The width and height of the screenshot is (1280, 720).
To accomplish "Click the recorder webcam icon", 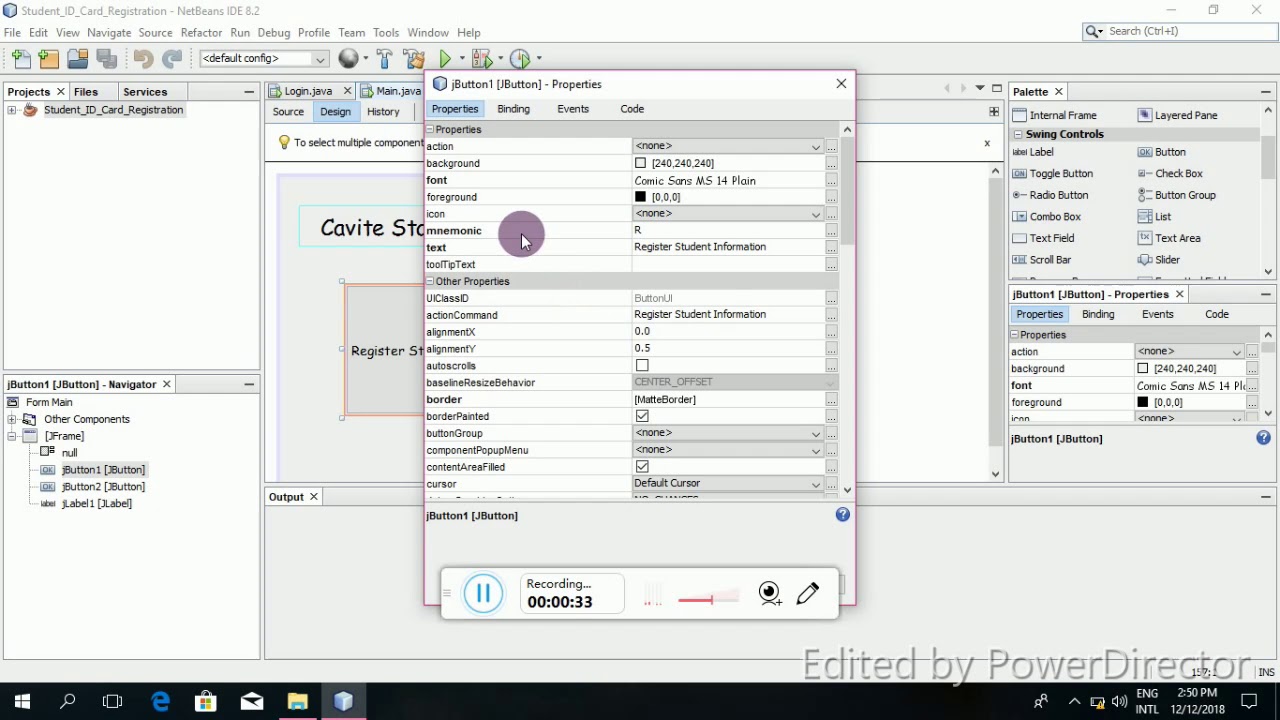I will pos(769,594).
